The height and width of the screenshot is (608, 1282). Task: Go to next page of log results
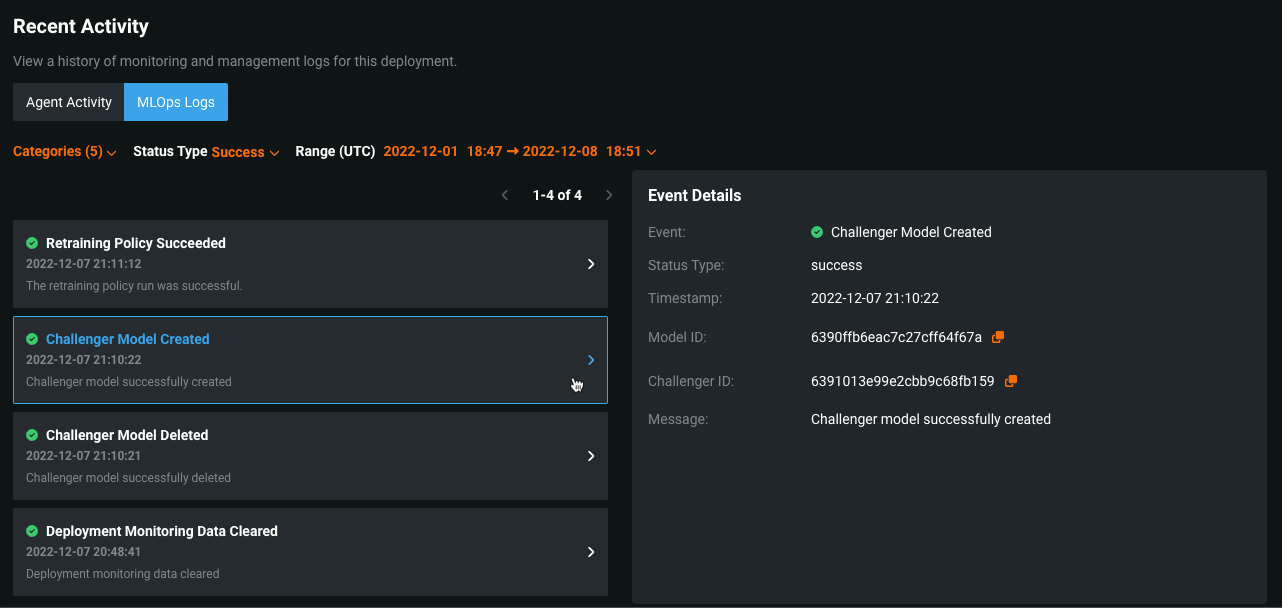pyautogui.click(x=609, y=195)
